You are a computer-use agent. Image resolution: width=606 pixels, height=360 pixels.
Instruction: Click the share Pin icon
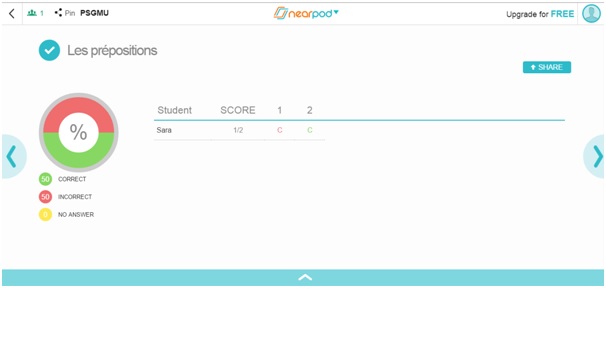click(x=58, y=13)
